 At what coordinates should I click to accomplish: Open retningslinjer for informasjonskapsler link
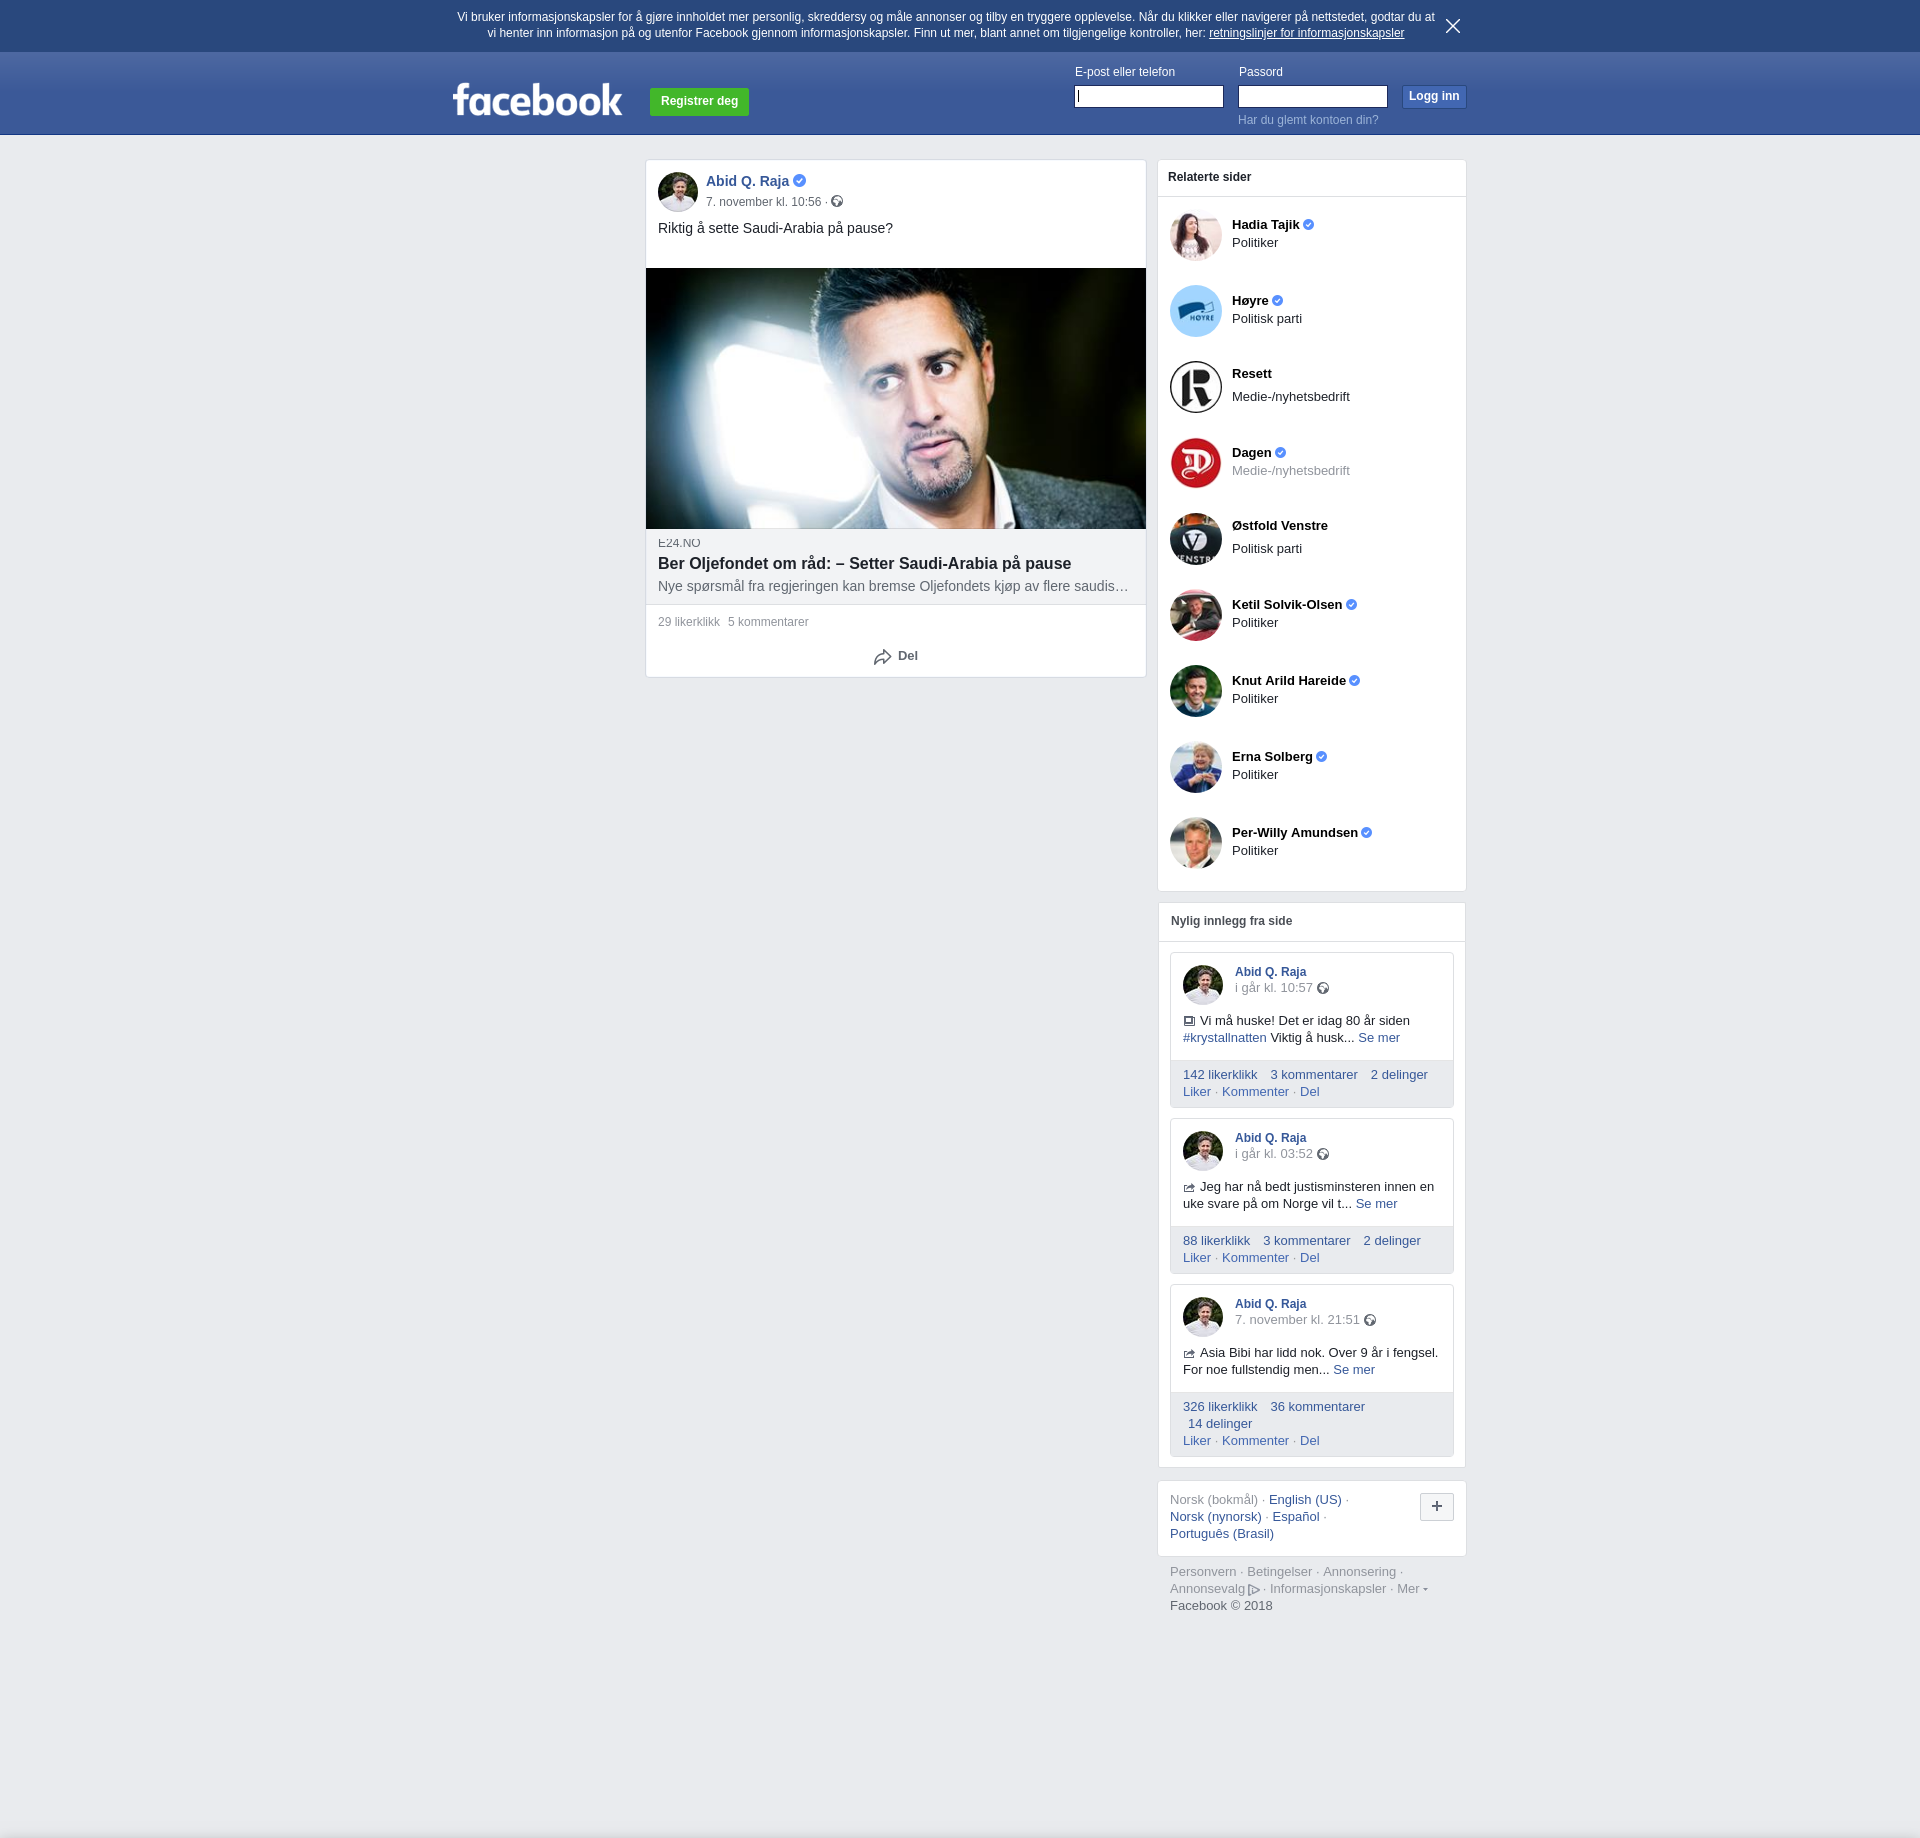1306,33
